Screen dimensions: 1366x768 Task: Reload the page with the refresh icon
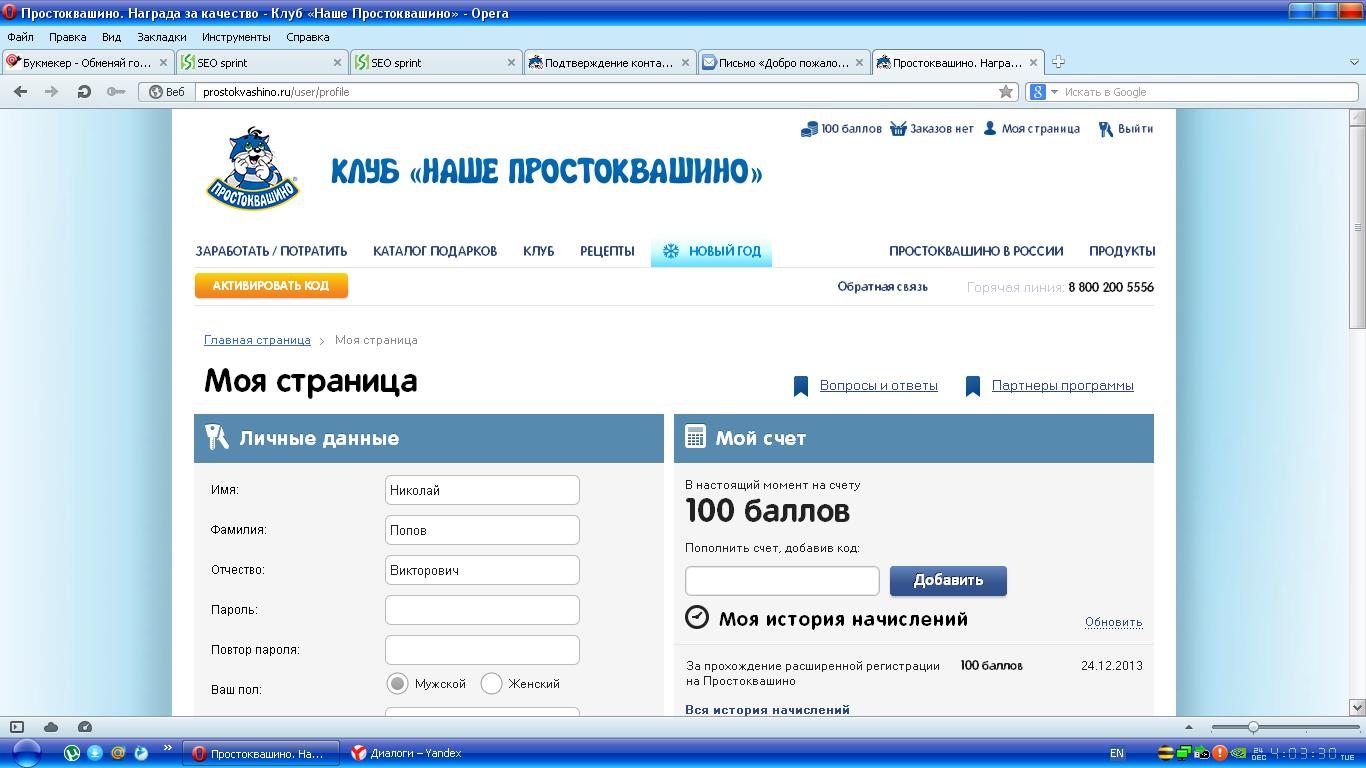pos(84,92)
